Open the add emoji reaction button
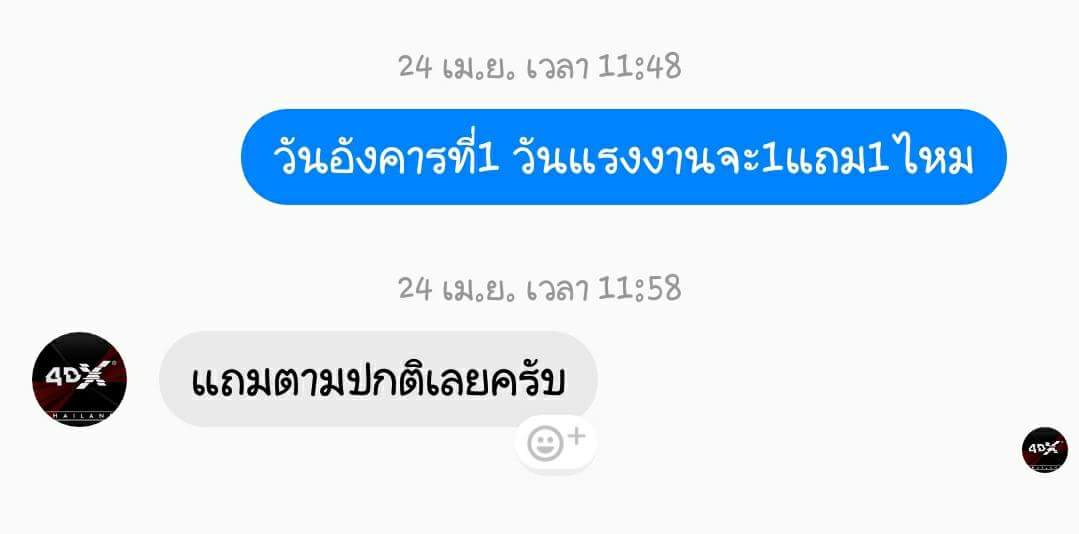The height and width of the screenshot is (534, 1079). click(556, 444)
